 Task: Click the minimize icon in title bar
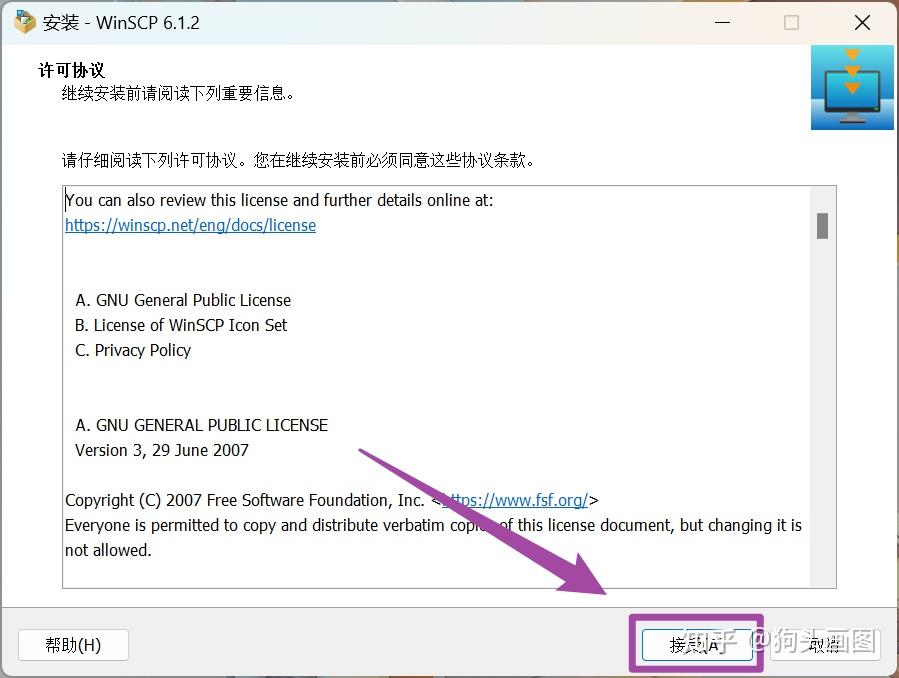(x=722, y=21)
